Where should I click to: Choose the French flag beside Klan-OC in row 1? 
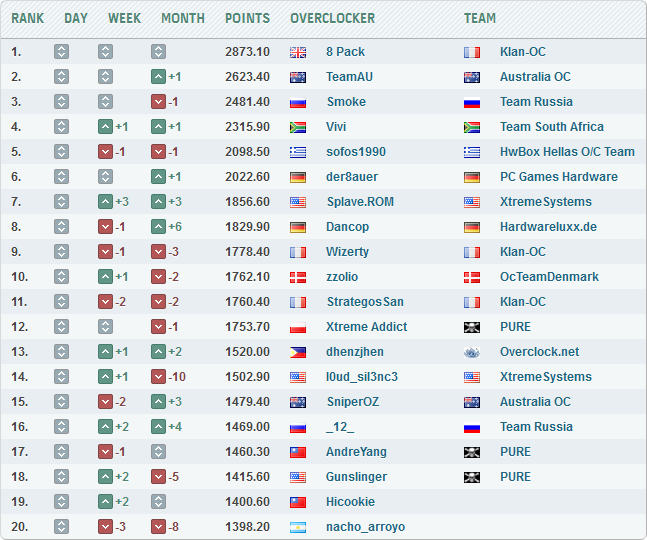(472, 52)
